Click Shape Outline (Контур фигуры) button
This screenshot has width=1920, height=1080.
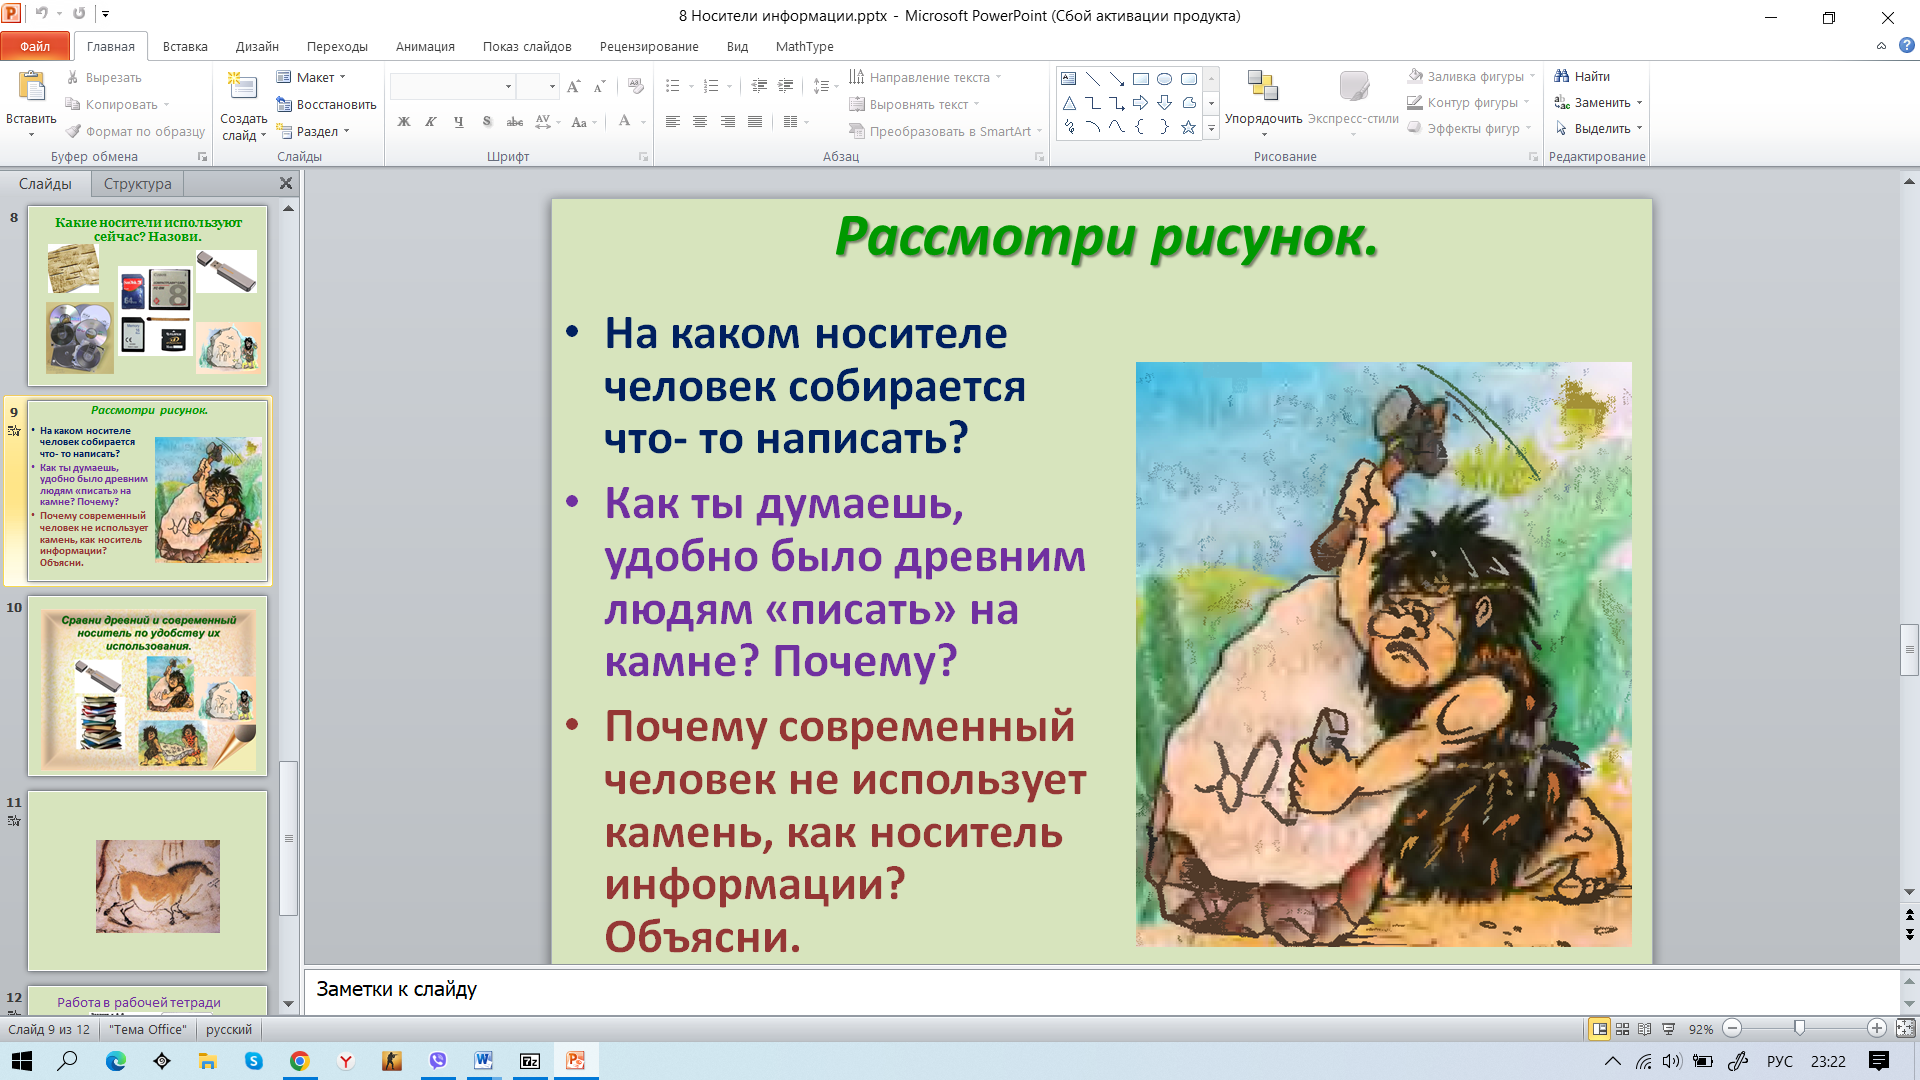1468,102
